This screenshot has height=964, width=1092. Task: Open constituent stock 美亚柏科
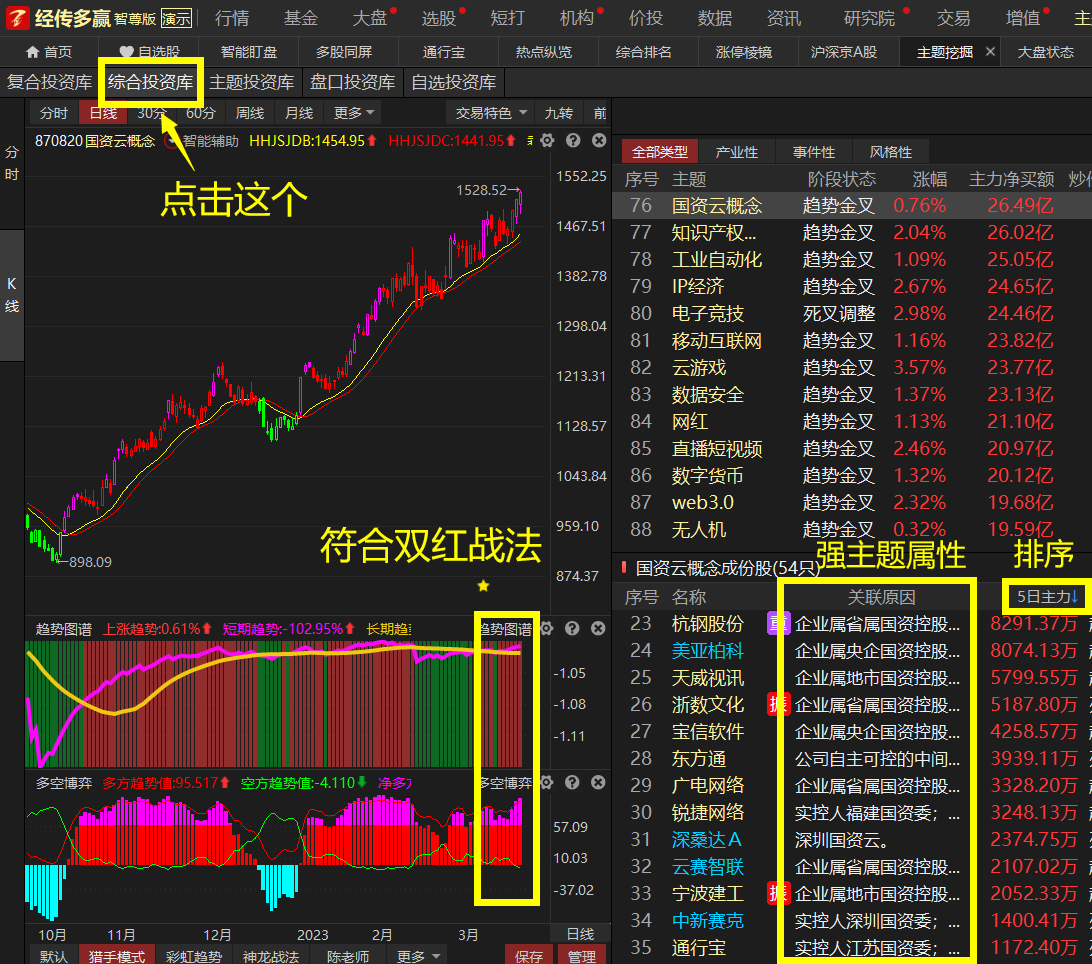[708, 651]
